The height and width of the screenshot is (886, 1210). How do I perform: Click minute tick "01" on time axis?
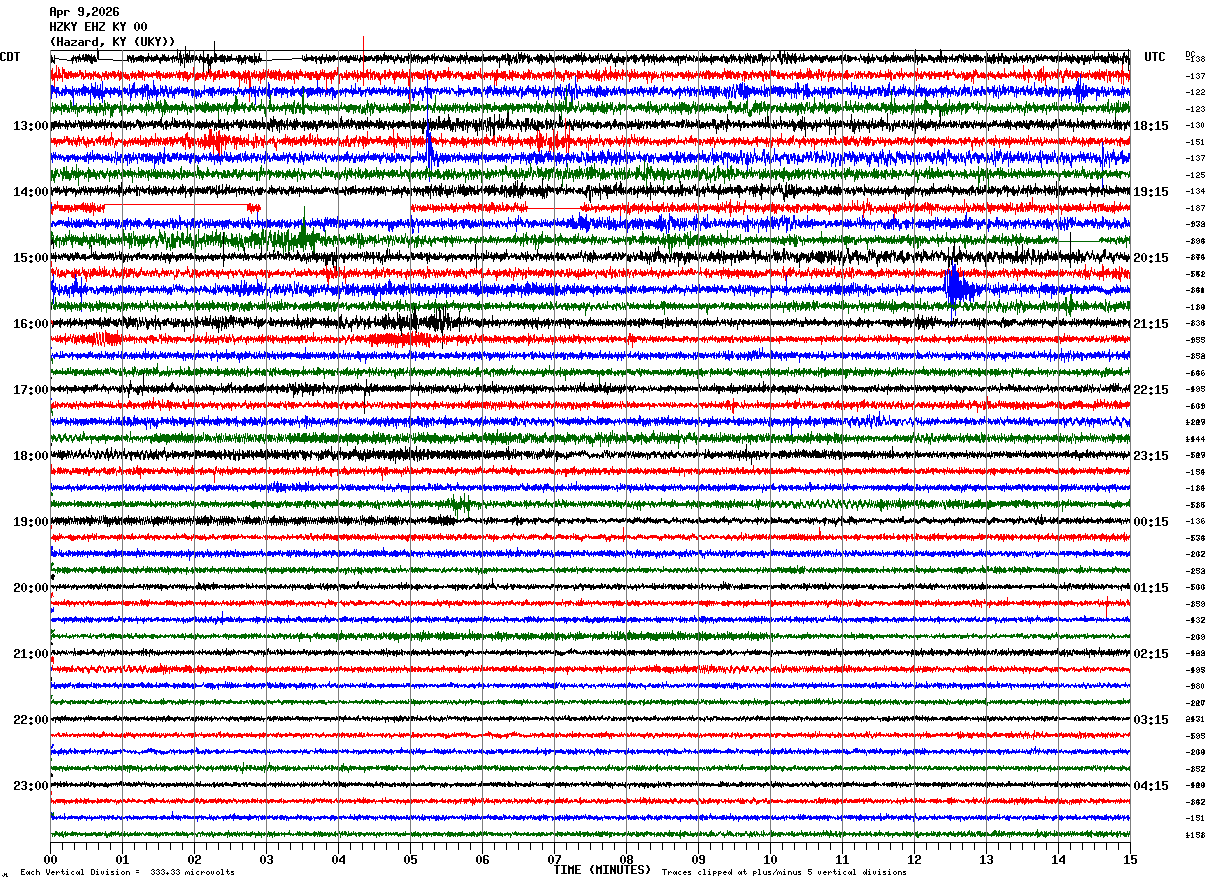point(122,859)
